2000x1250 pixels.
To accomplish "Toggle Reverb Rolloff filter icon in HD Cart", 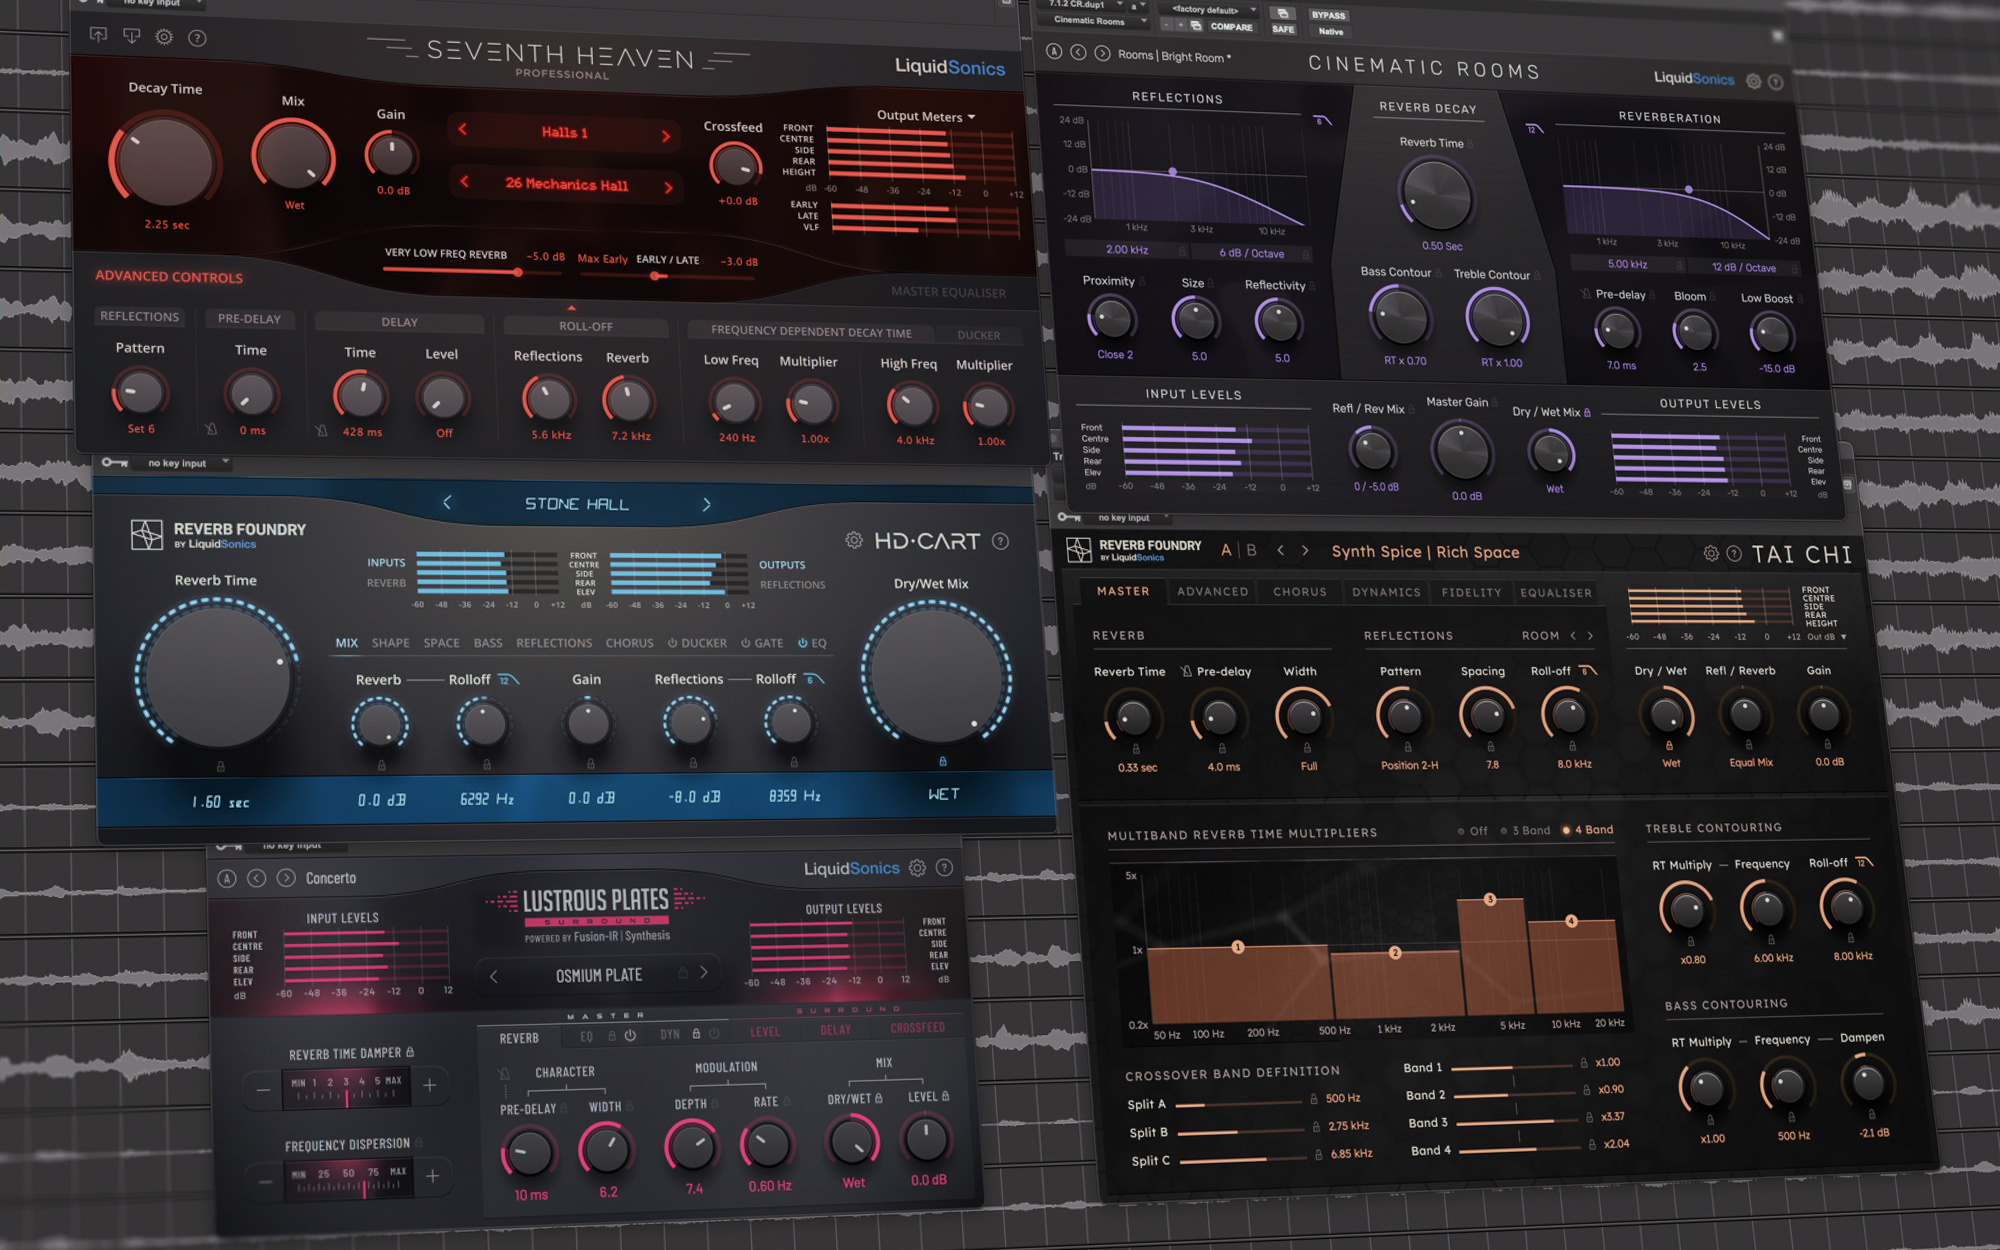I will pos(508,680).
